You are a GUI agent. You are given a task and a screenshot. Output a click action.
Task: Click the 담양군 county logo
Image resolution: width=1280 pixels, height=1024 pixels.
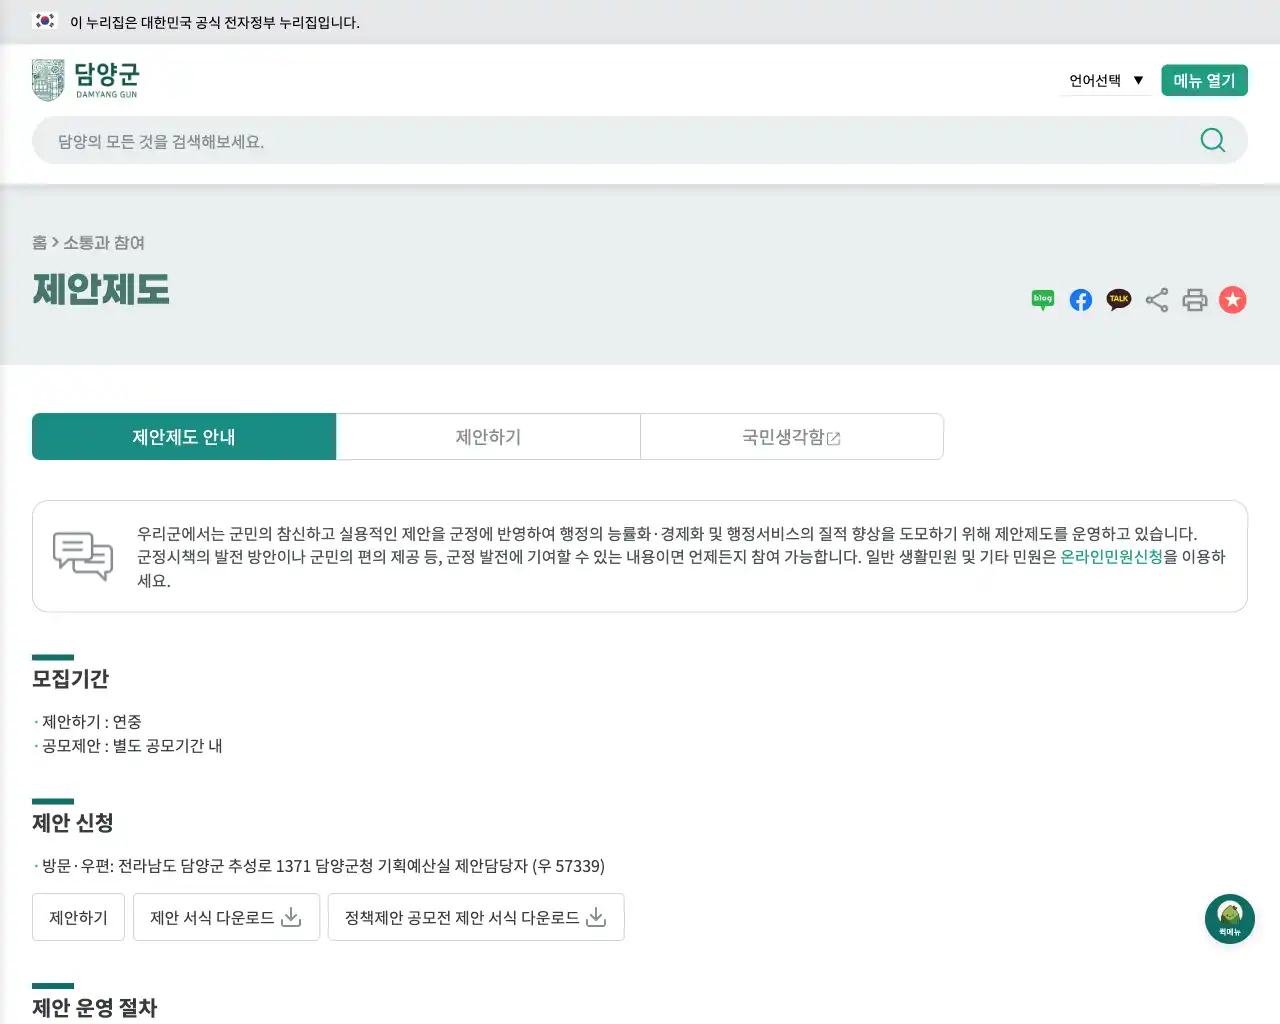[87, 79]
